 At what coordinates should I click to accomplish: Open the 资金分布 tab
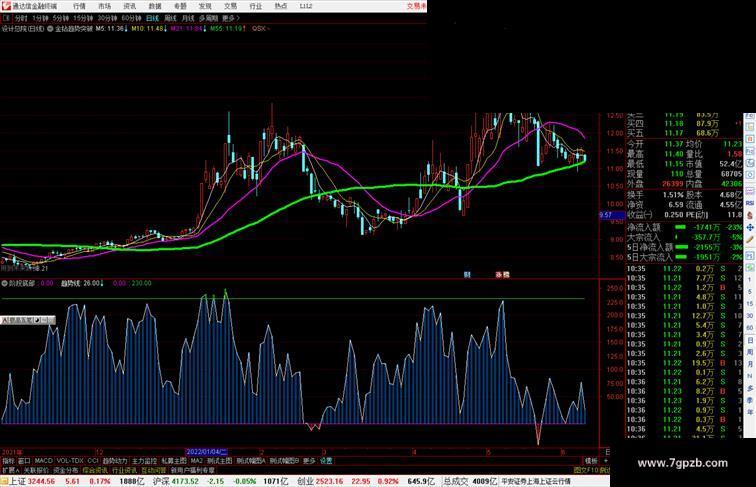click(66, 470)
